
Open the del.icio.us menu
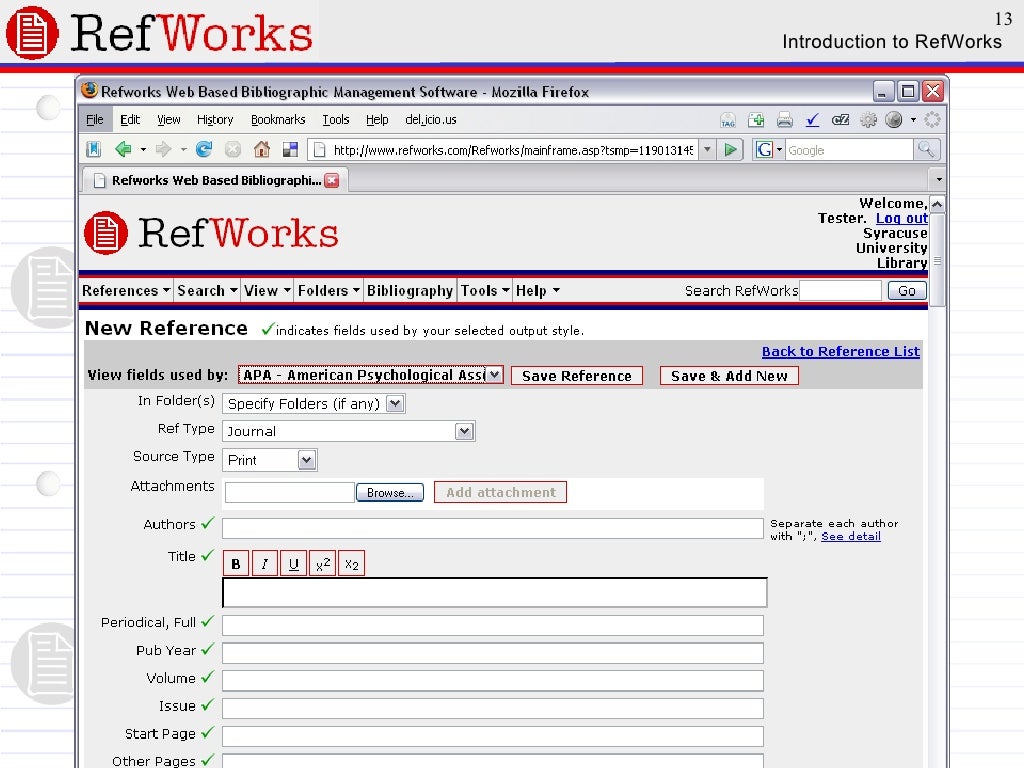click(431, 120)
